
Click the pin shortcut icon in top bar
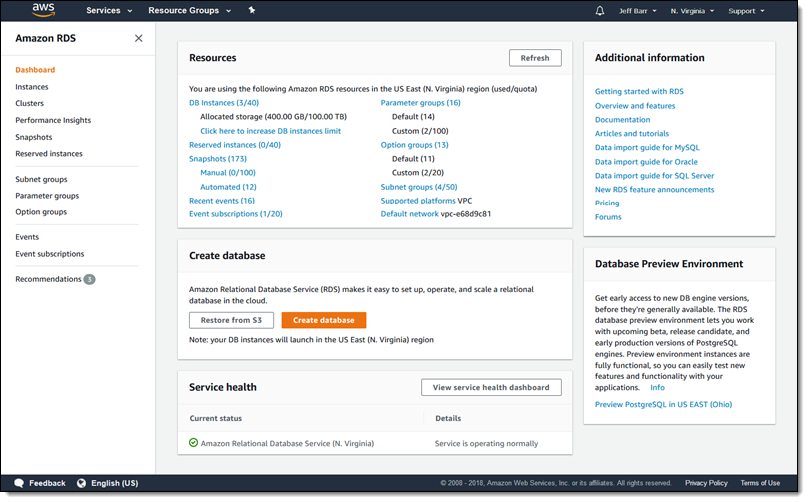click(252, 11)
